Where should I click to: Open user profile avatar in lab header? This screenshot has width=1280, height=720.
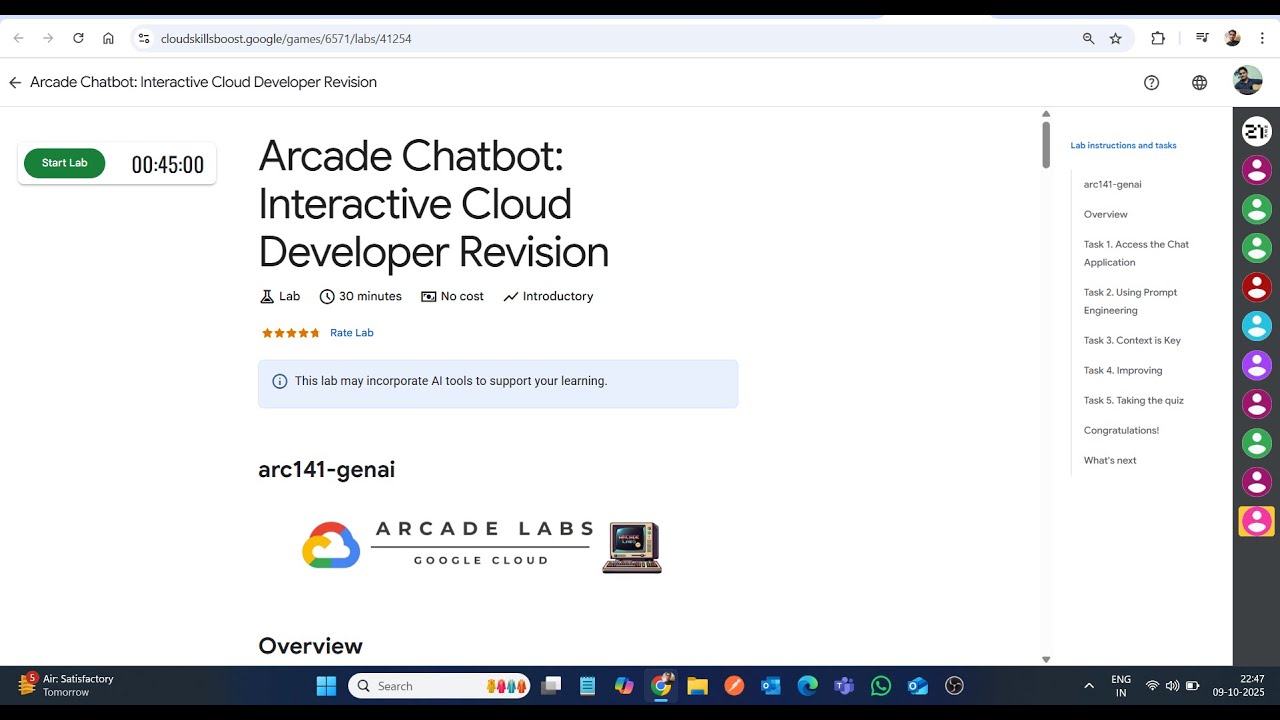point(1247,81)
